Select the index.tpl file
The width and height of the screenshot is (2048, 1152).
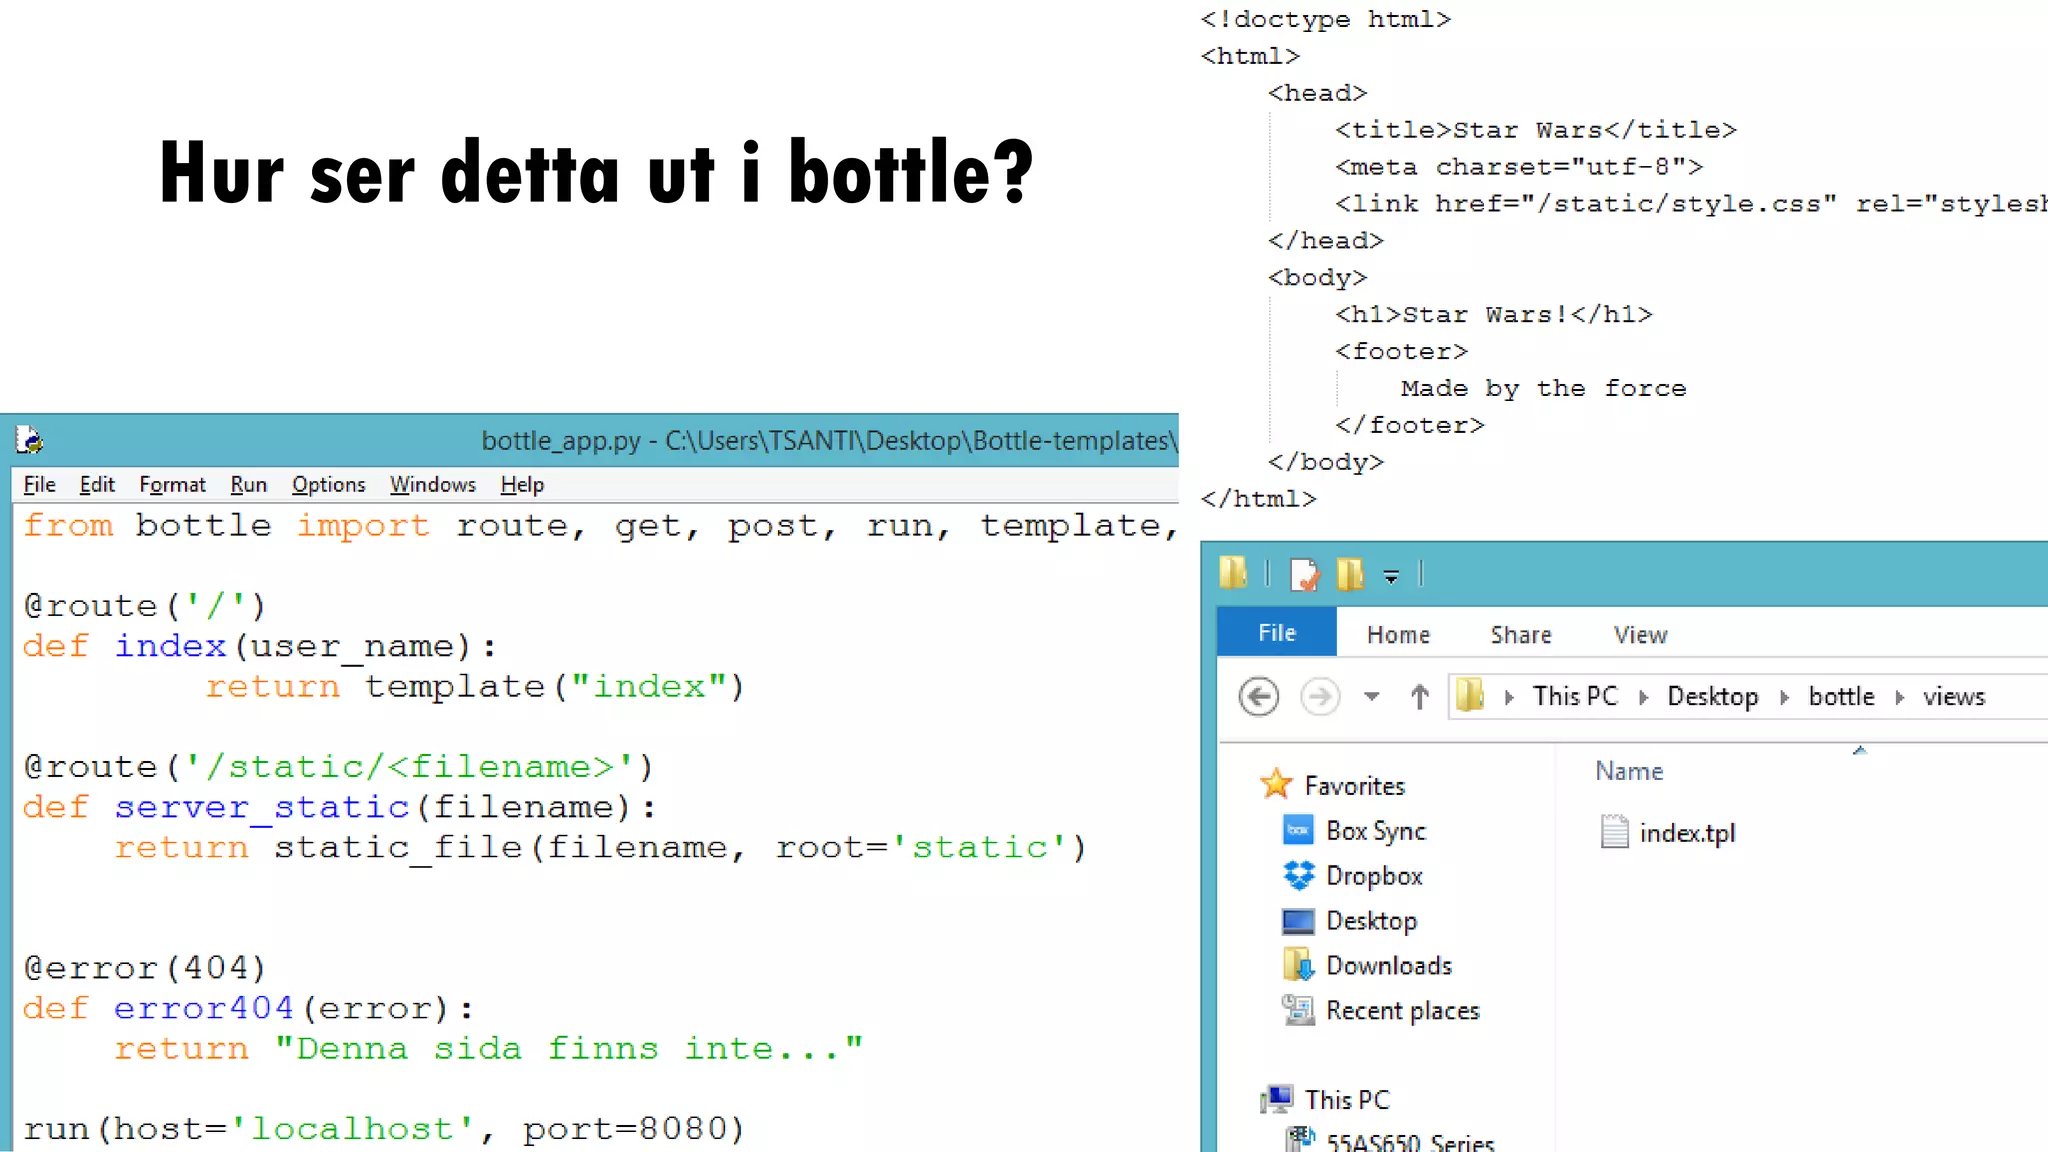pyautogui.click(x=1686, y=833)
